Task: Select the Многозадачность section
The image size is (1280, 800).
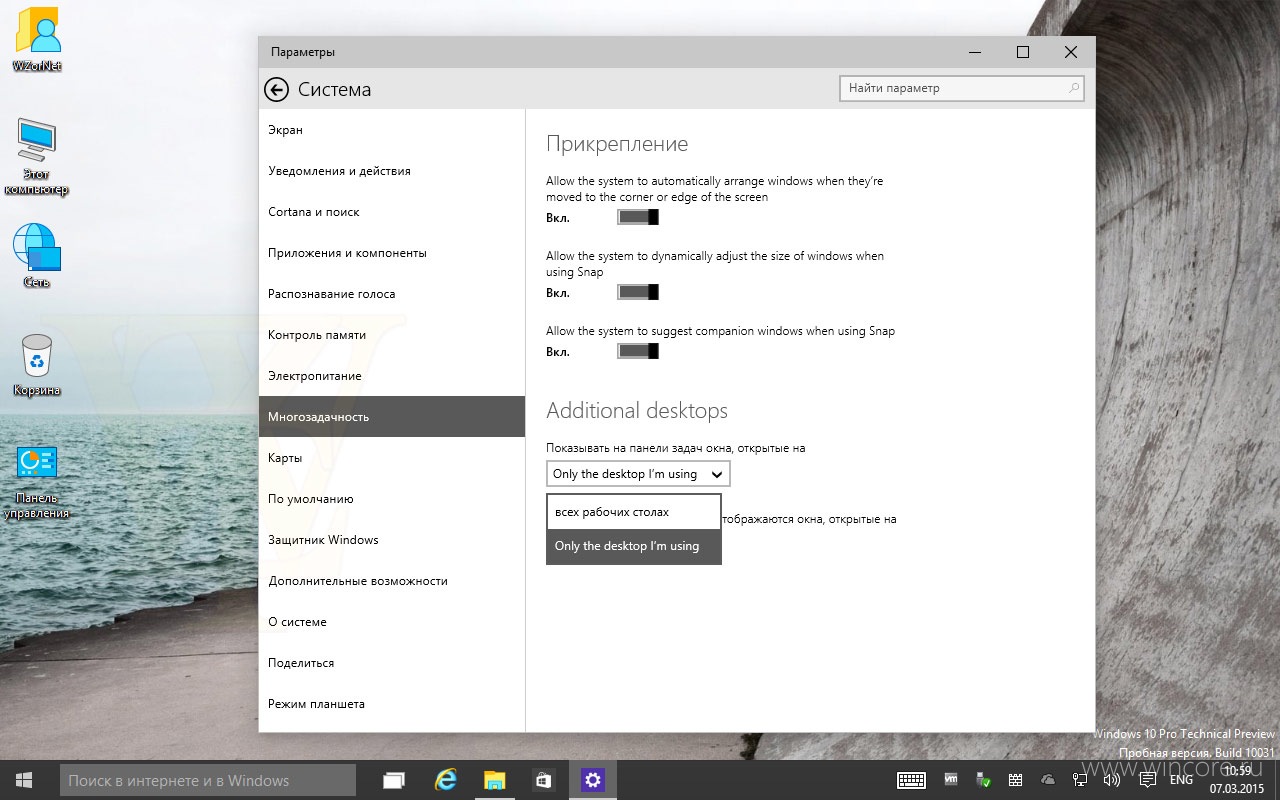Action: click(392, 417)
